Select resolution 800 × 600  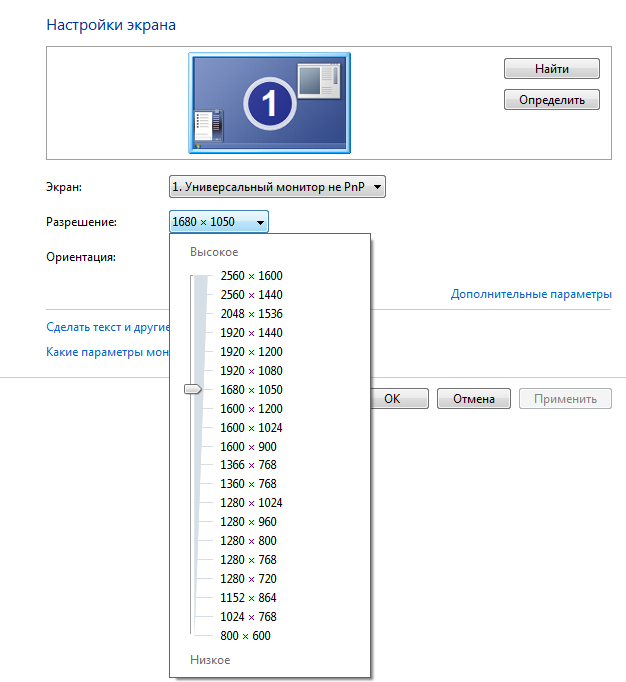pyautogui.click(x=245, y=636)
